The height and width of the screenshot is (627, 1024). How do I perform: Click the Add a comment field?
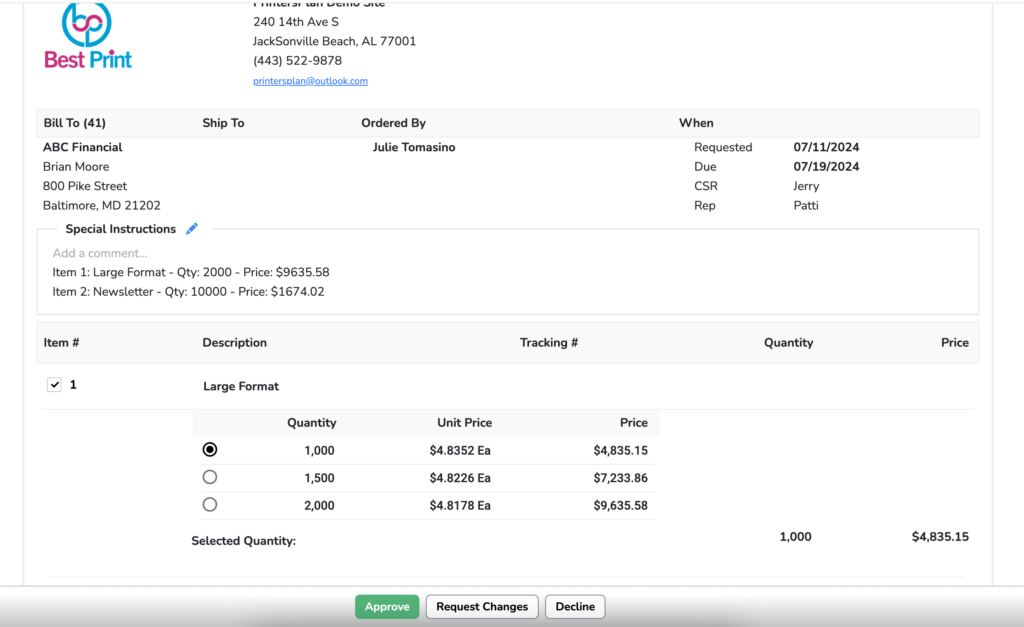coord(99,253)
